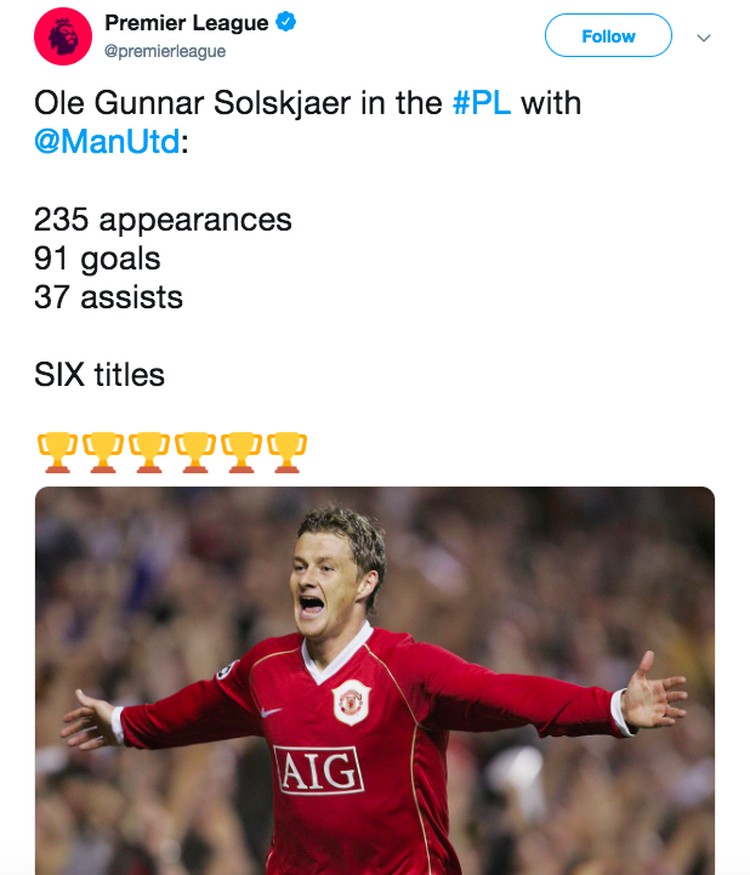Screen dimensions: 750x875
Task: Click the fifth trophy emoji
Action: coord(241,453)
